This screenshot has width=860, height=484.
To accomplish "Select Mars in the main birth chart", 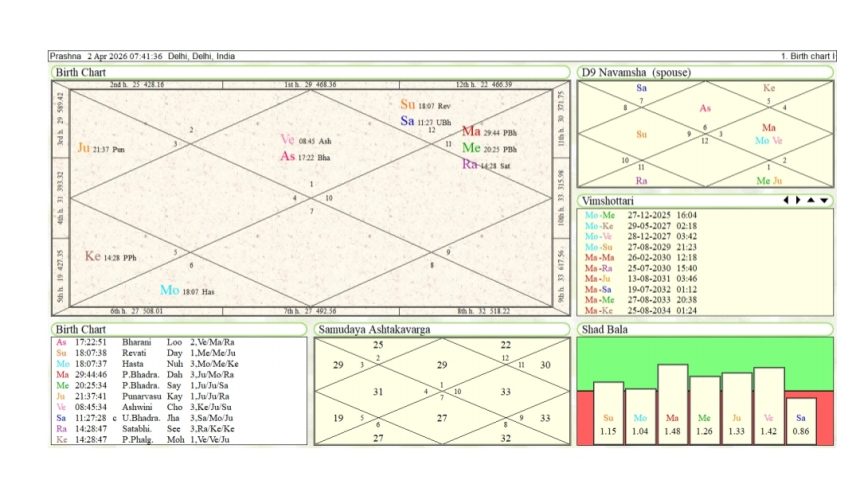I will [x=470, y=131].
